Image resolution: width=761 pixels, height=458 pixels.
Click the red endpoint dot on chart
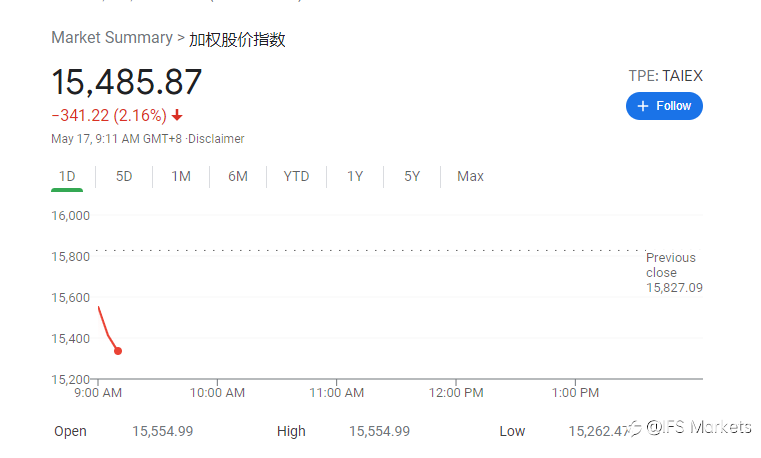click(x=118, y=351)
